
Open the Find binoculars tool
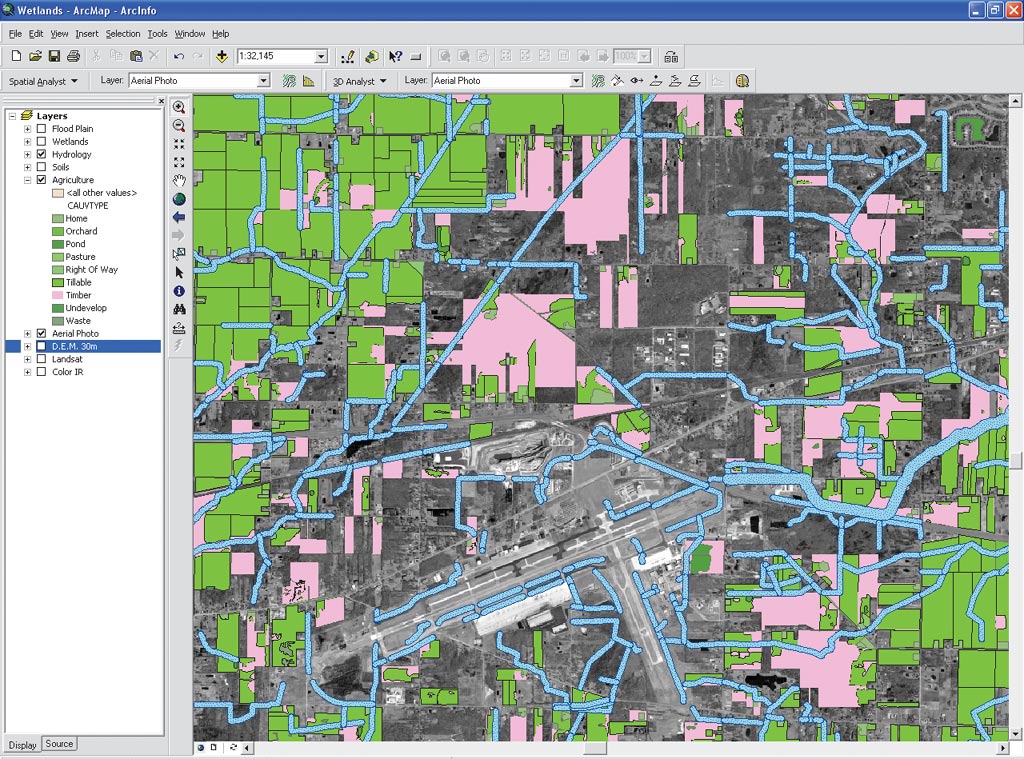[179, 309]
